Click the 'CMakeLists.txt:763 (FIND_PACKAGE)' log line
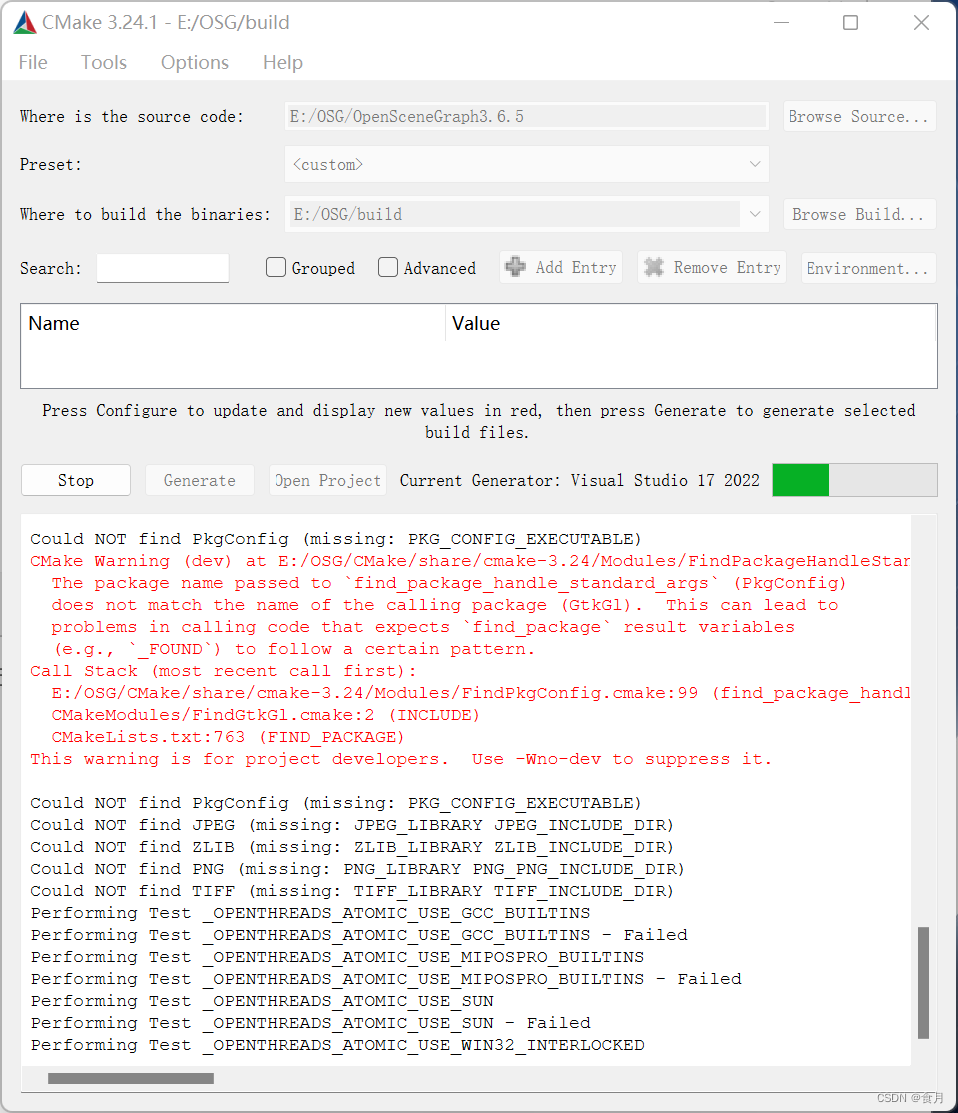958x1113 pixels. [x=228, y=737]
